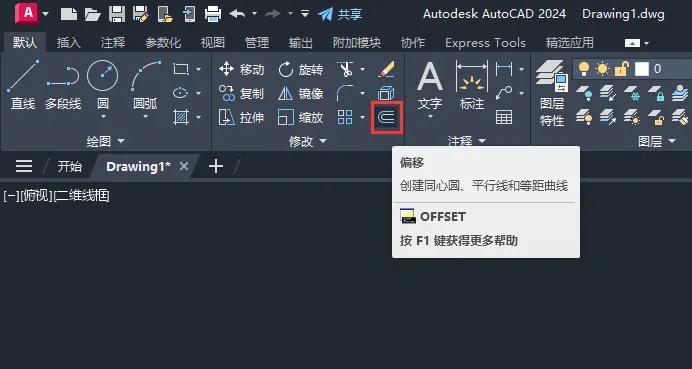The image size is (692, 369).
Task: Open the Annotate (注释) ribbon tab
Action: pos(113,43)
